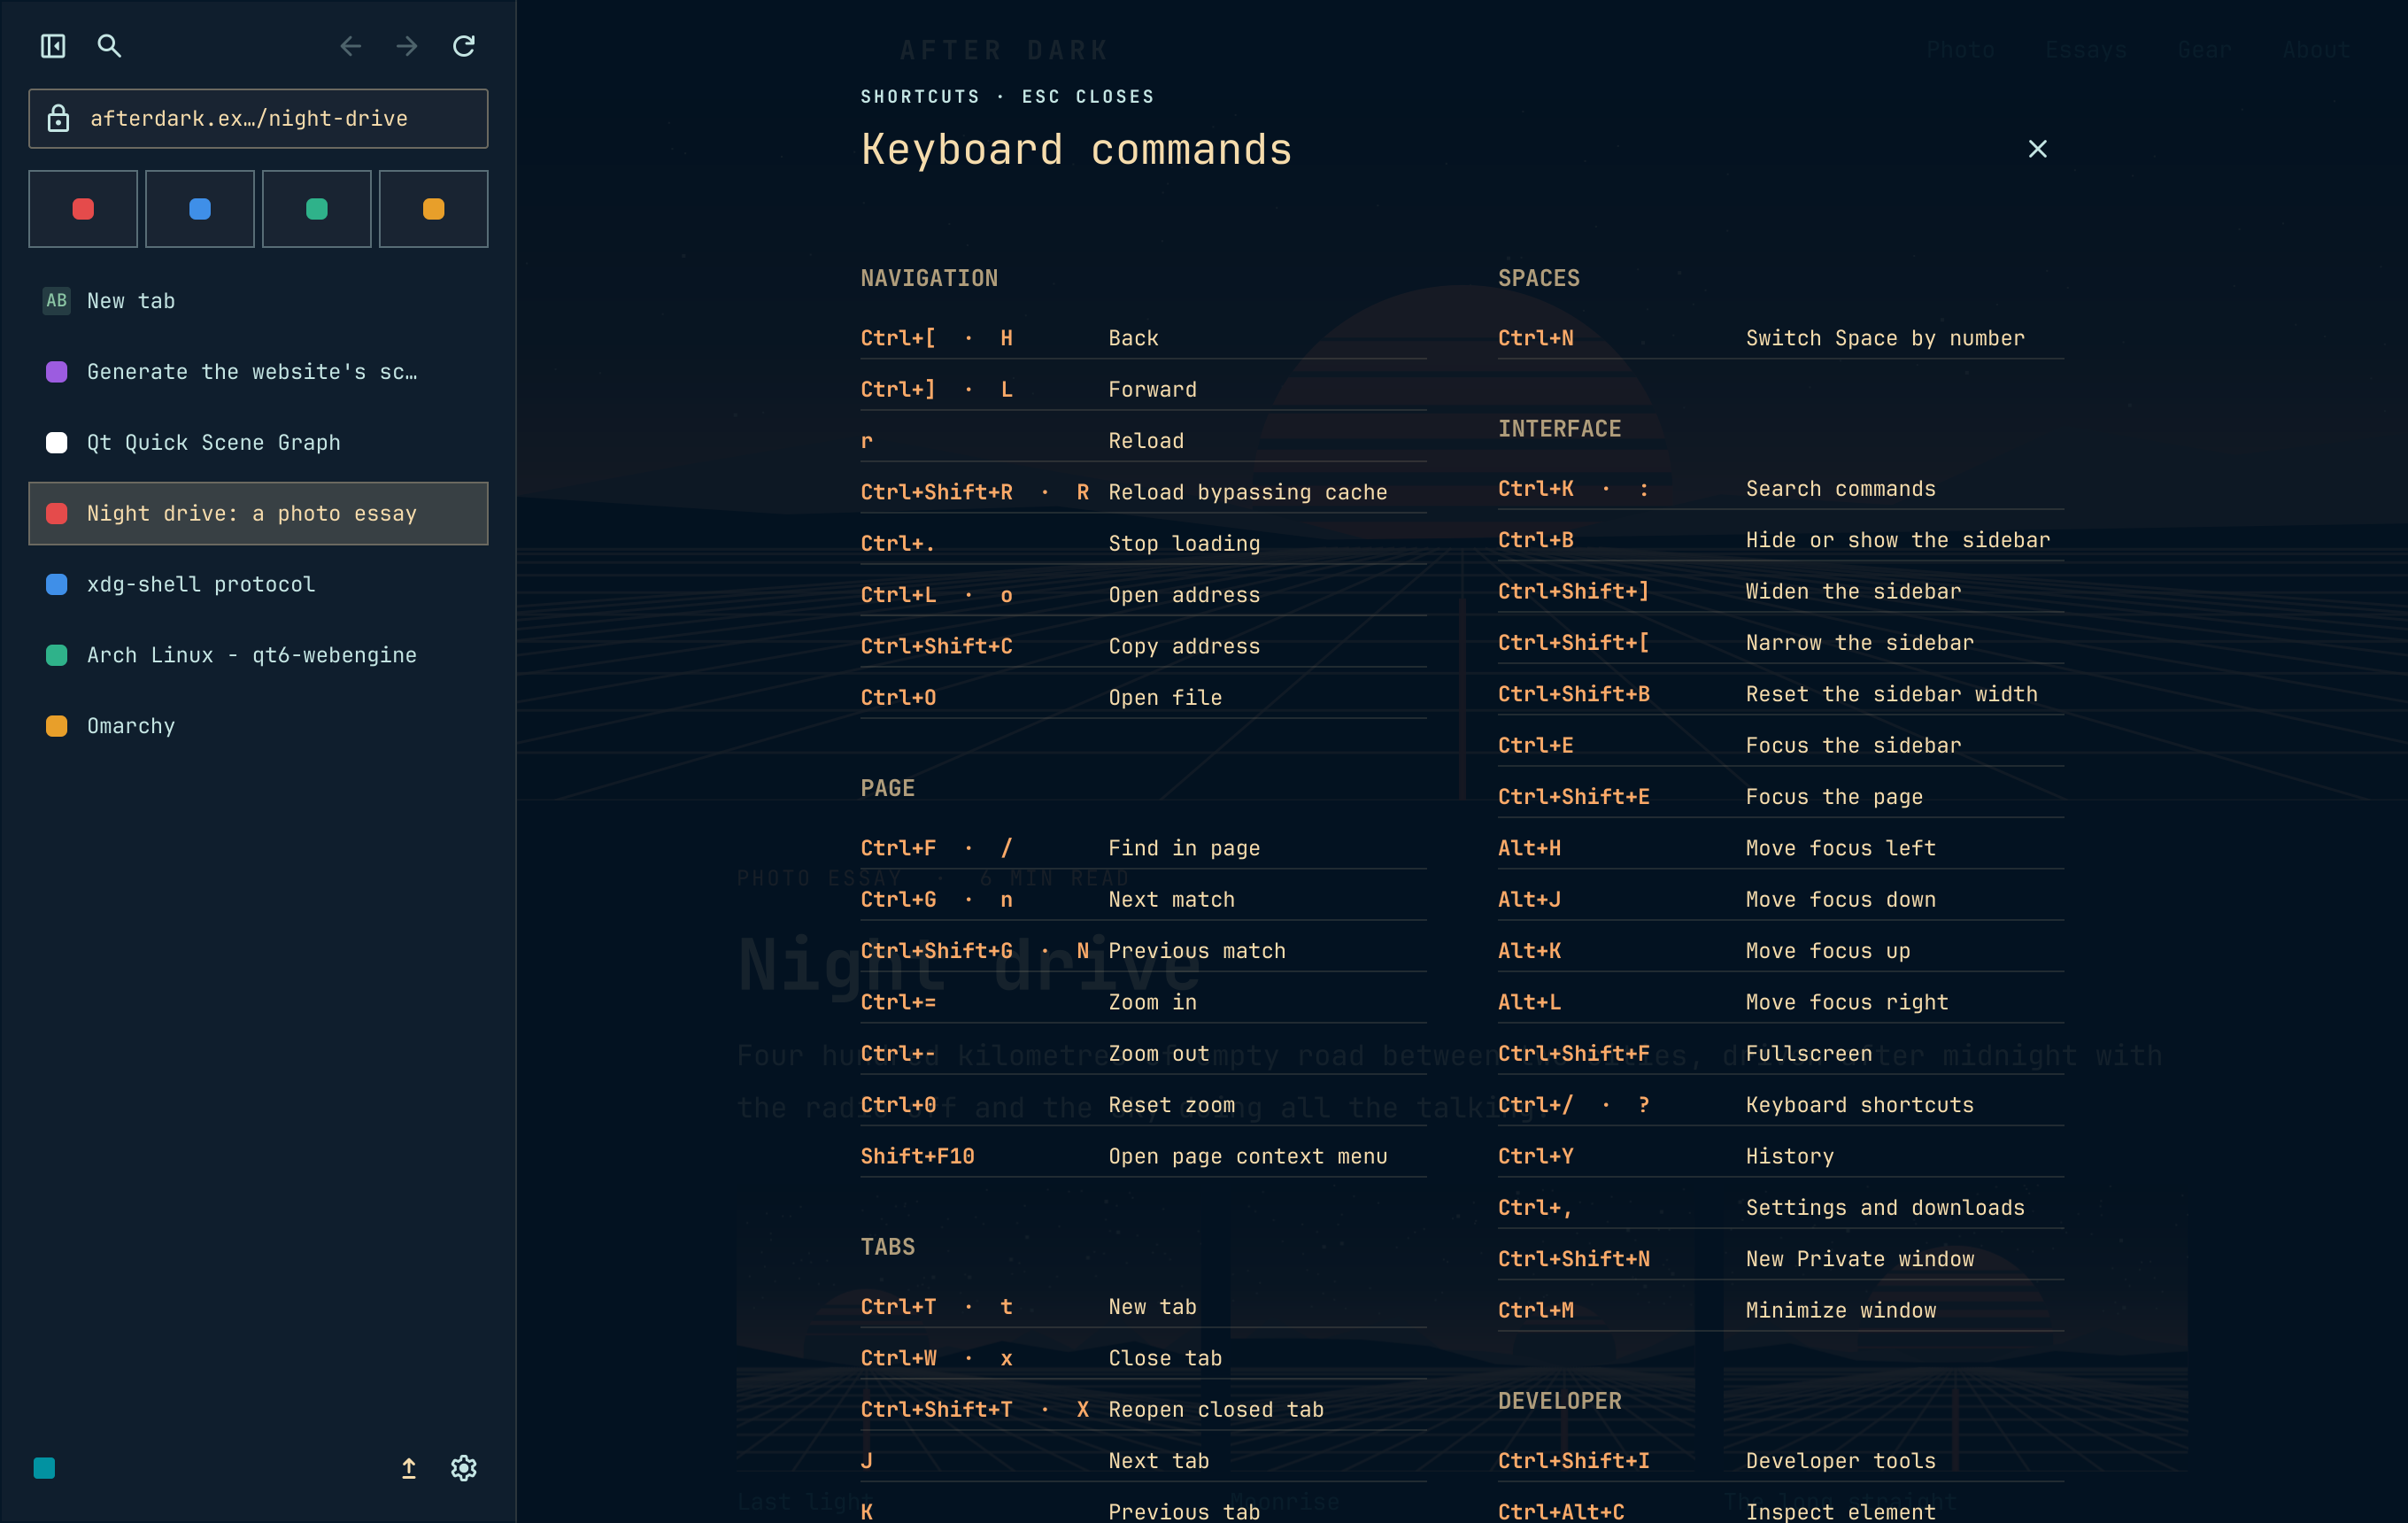
Task: Select the blue Space swatch
Action: point(200,209)
